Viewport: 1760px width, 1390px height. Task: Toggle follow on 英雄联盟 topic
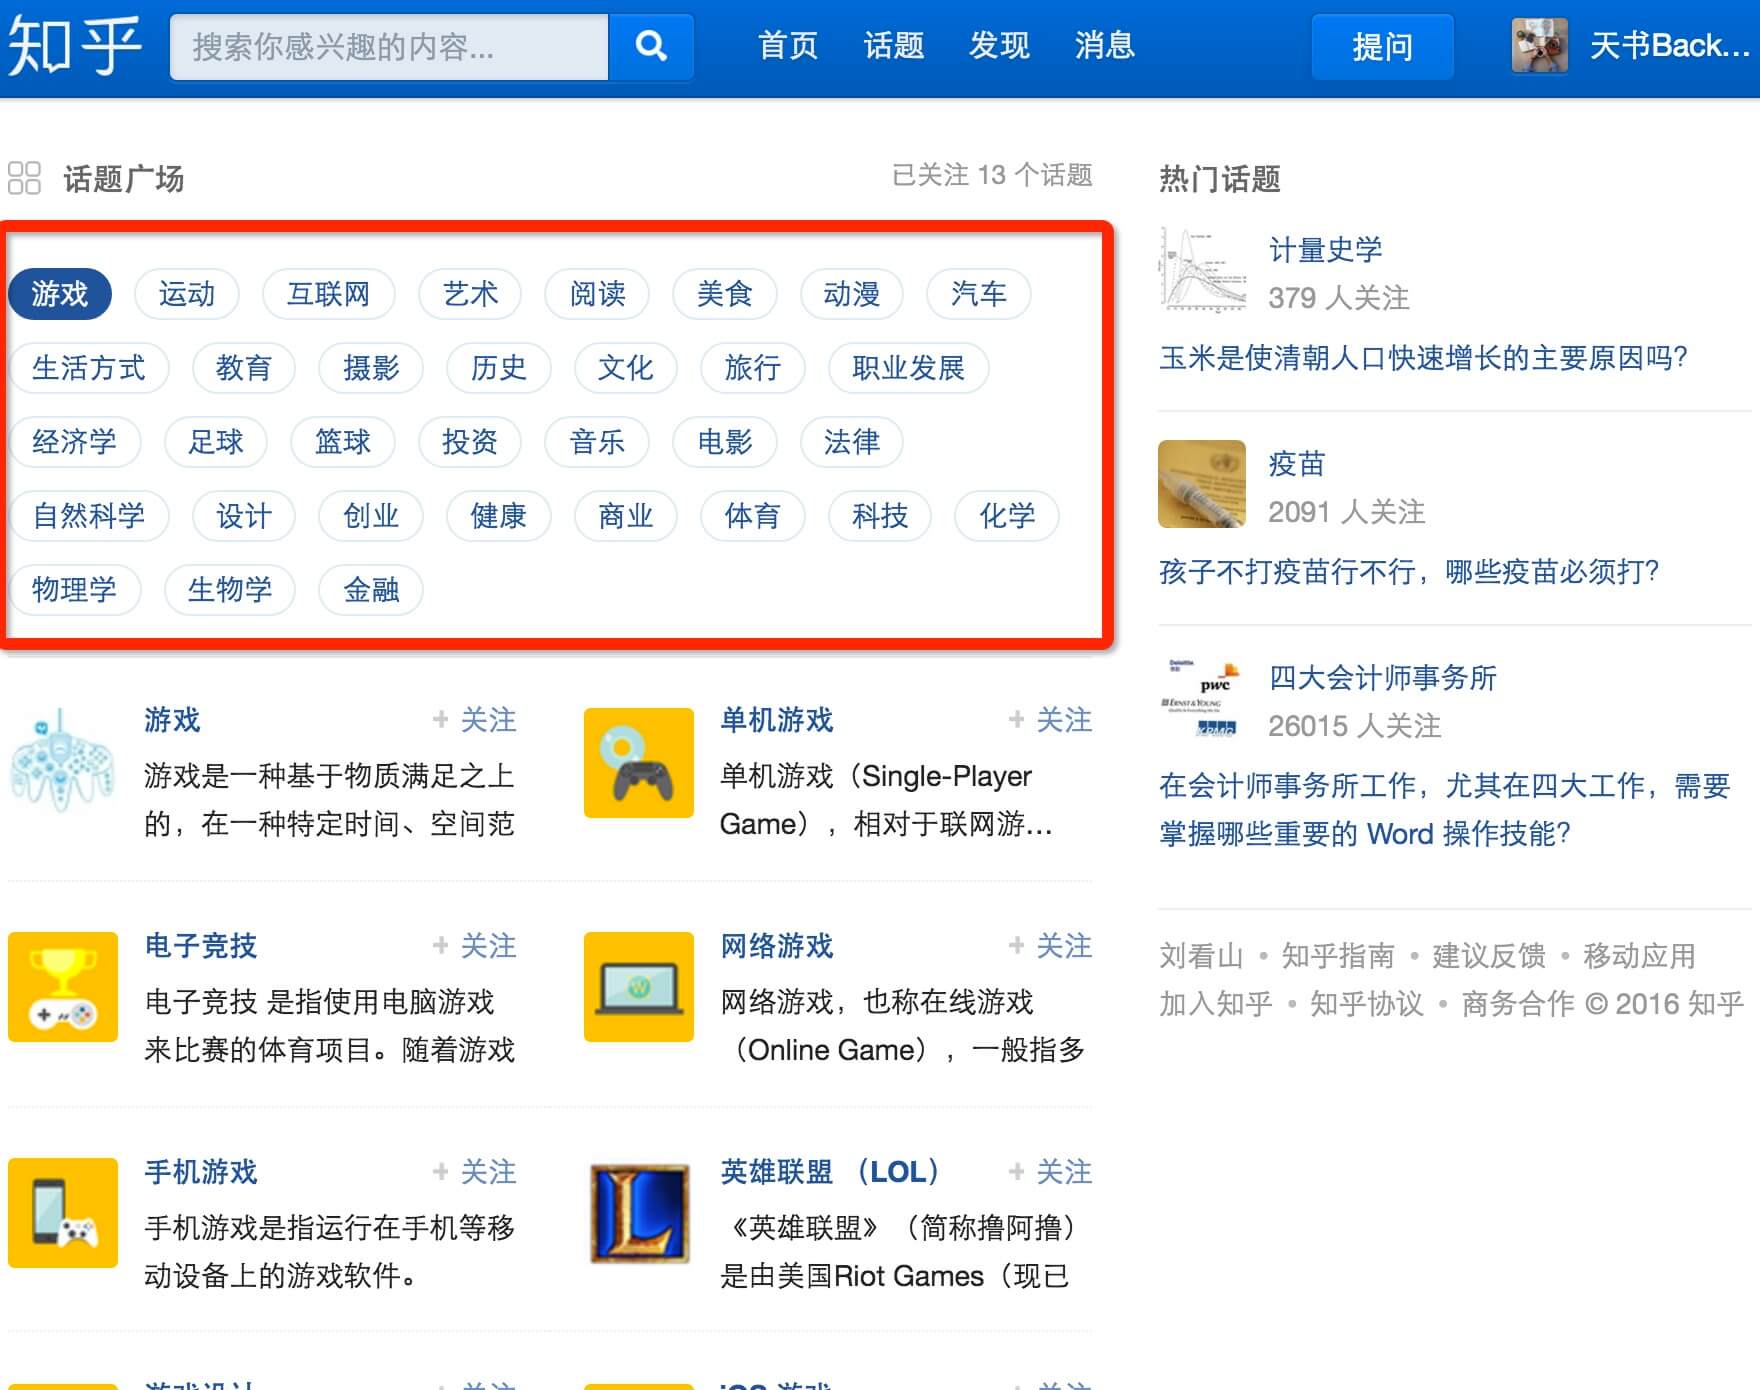[1050, 1172]
